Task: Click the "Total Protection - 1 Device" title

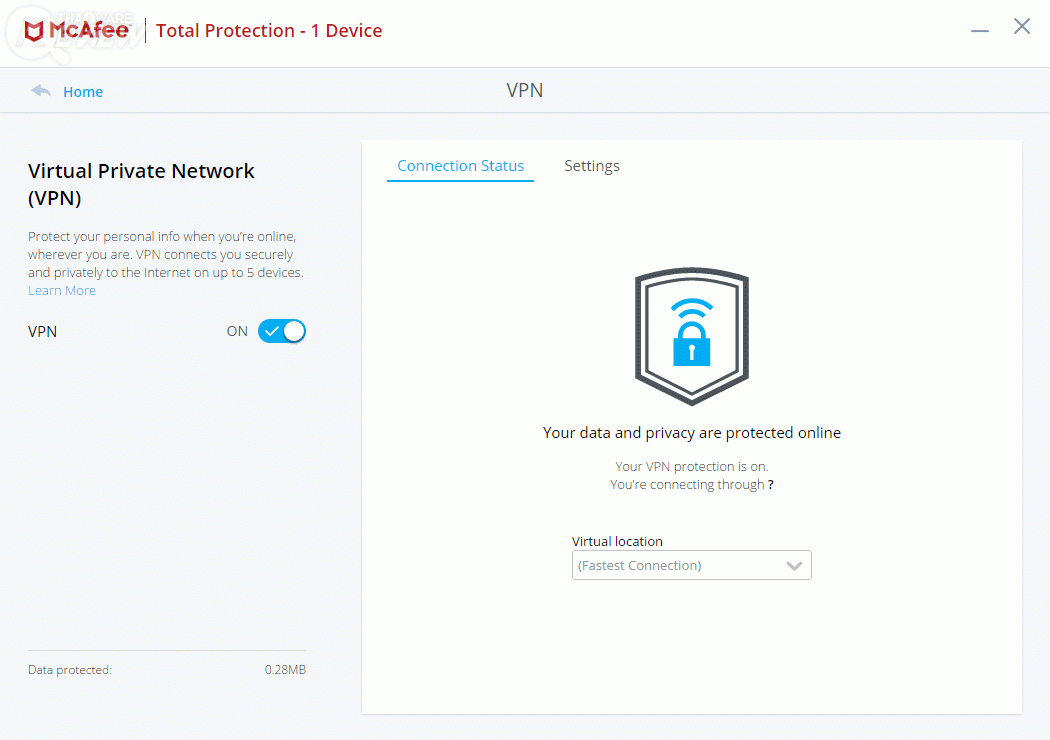Action: click(x=269, y=31)
